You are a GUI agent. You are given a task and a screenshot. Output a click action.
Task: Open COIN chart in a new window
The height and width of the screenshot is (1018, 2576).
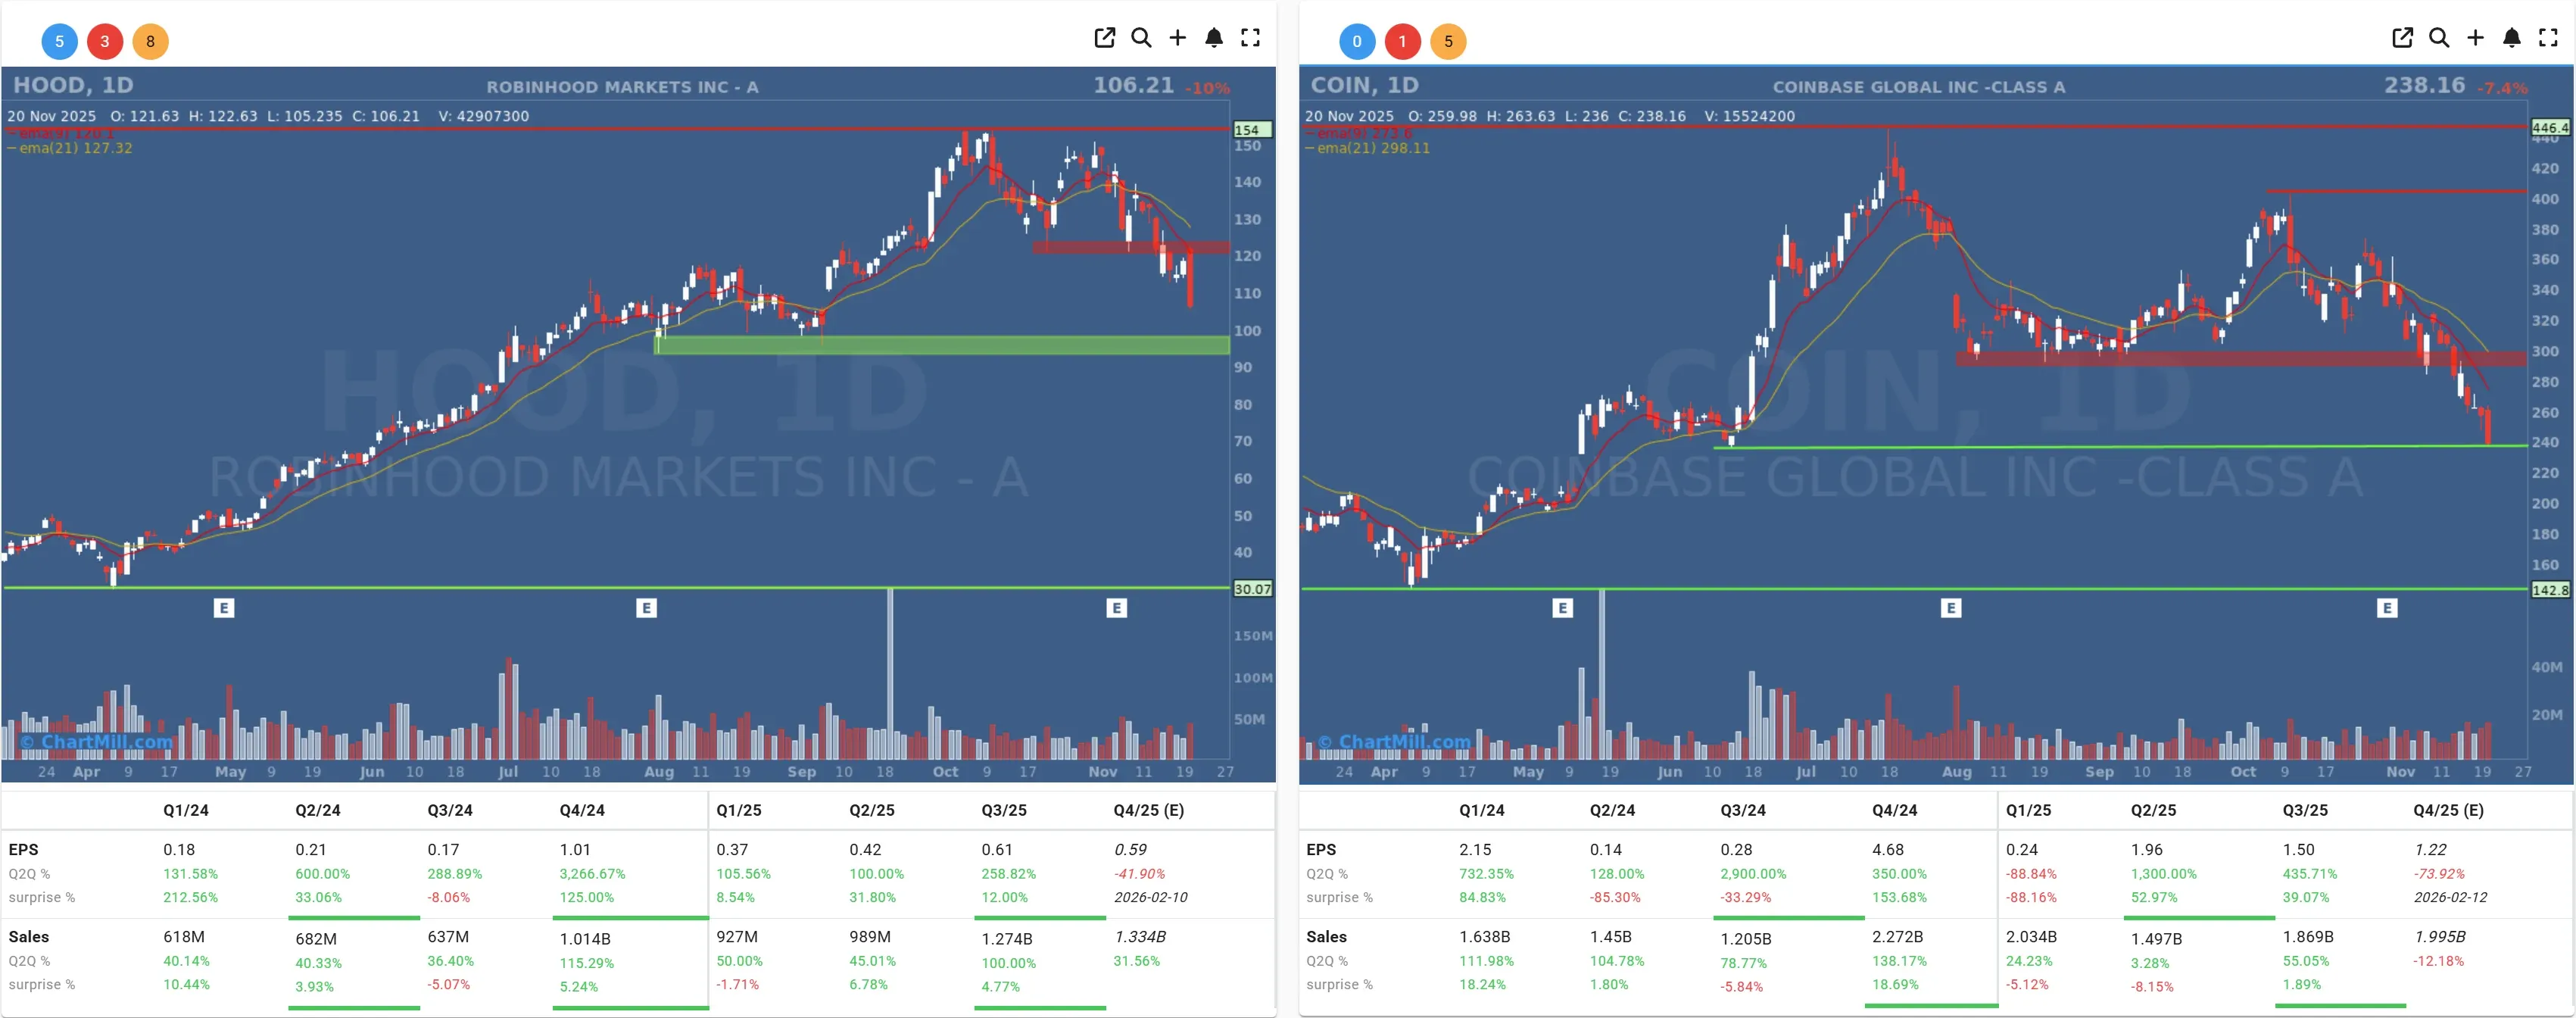pos(2403,38)
